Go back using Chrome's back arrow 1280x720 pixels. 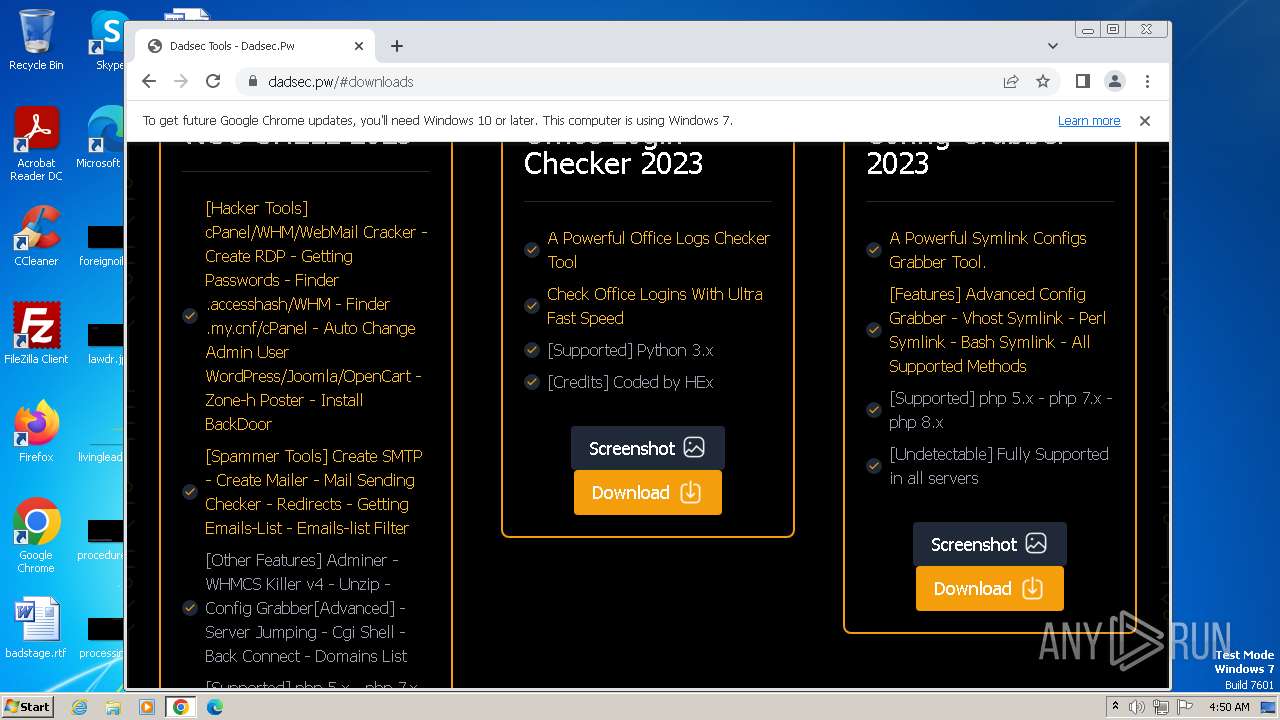point(149,82)
